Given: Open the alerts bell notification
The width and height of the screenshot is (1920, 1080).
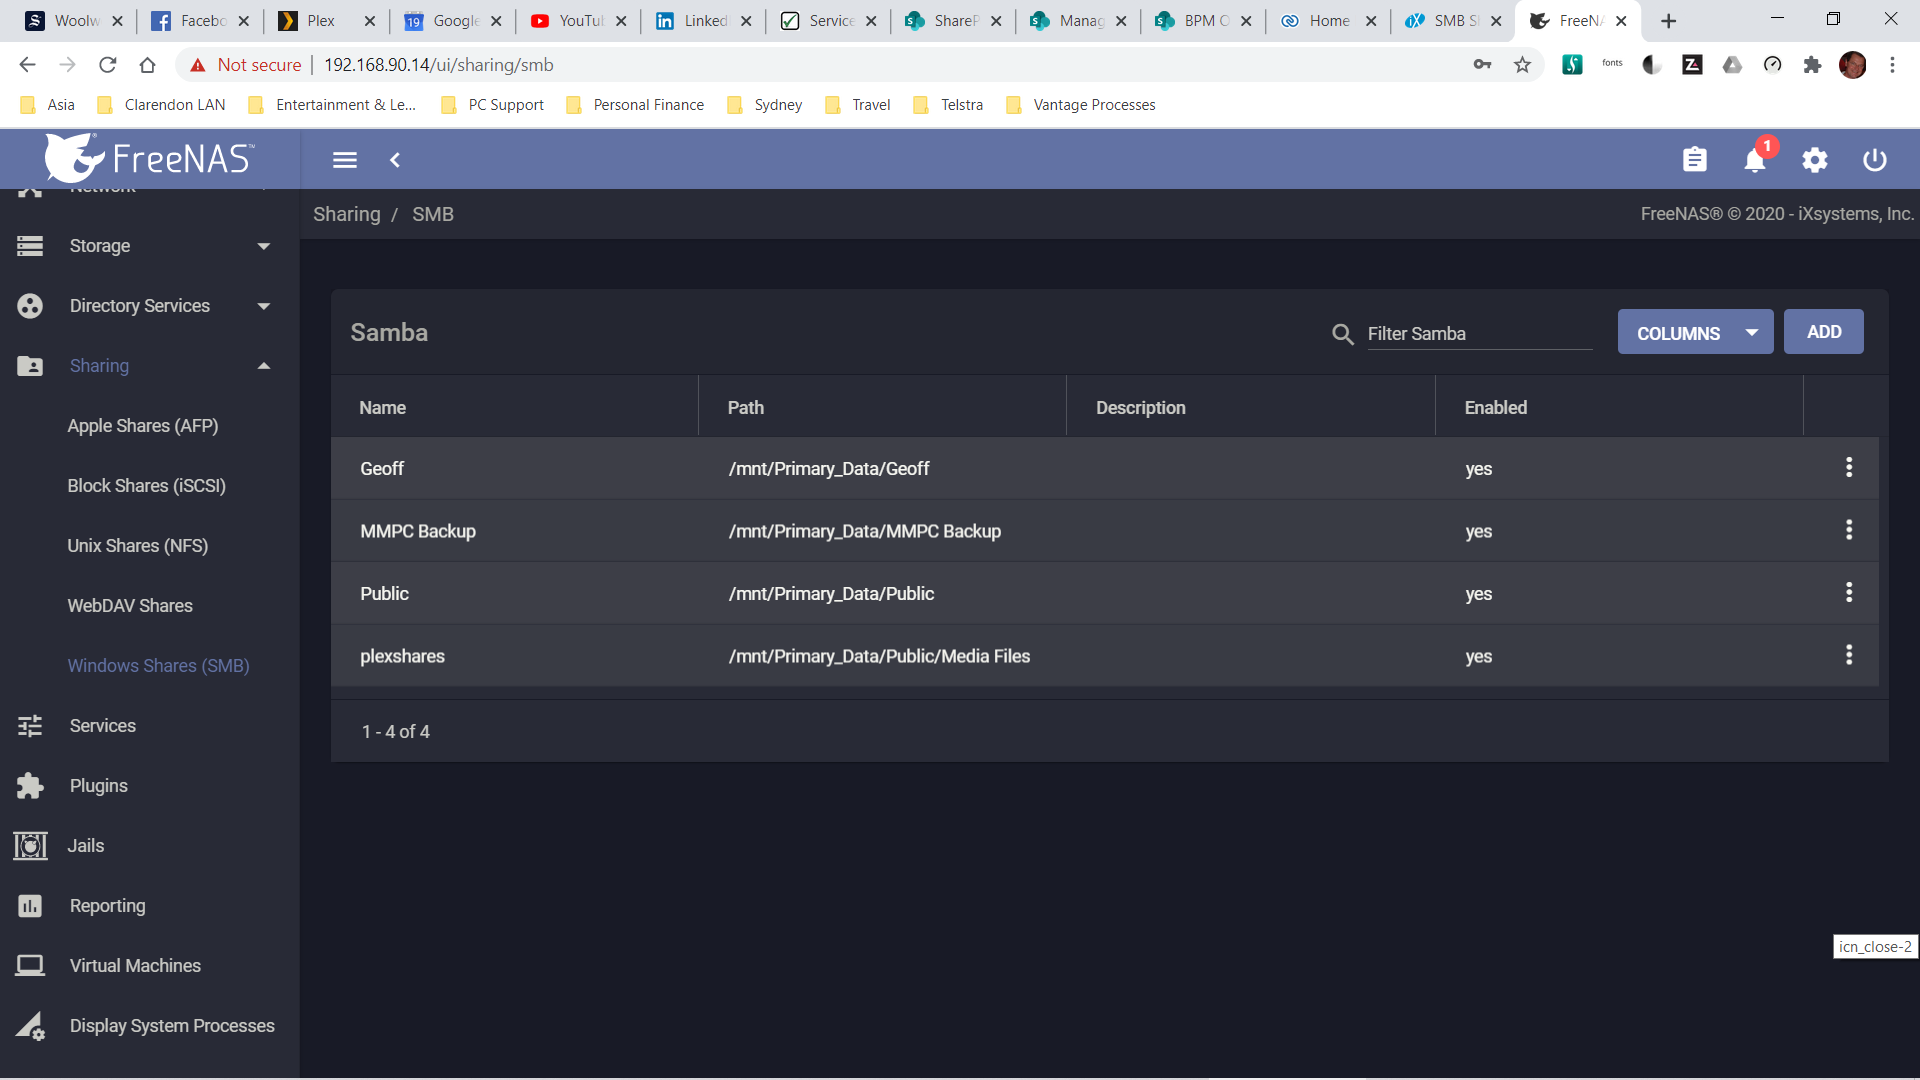Looking at the screenshot, I should (x=1754, y=160).
